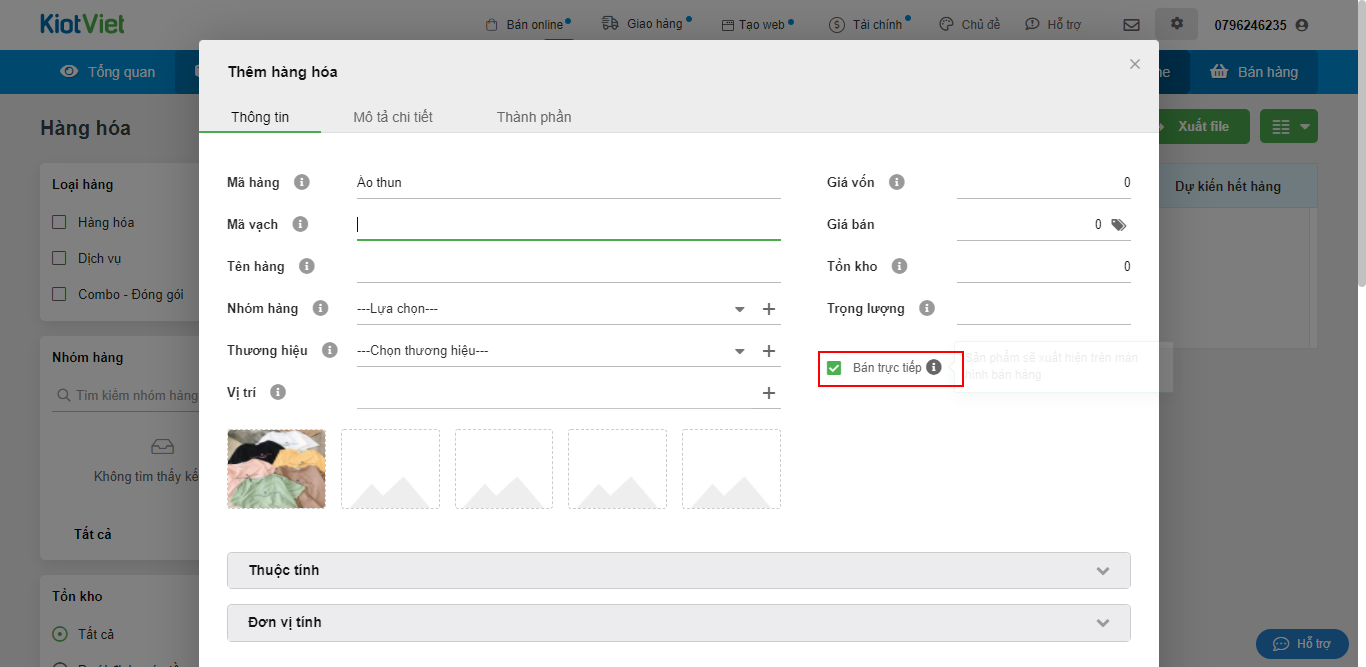
Task: Open settings gear icon in top bar
Action: (1176, 24)
